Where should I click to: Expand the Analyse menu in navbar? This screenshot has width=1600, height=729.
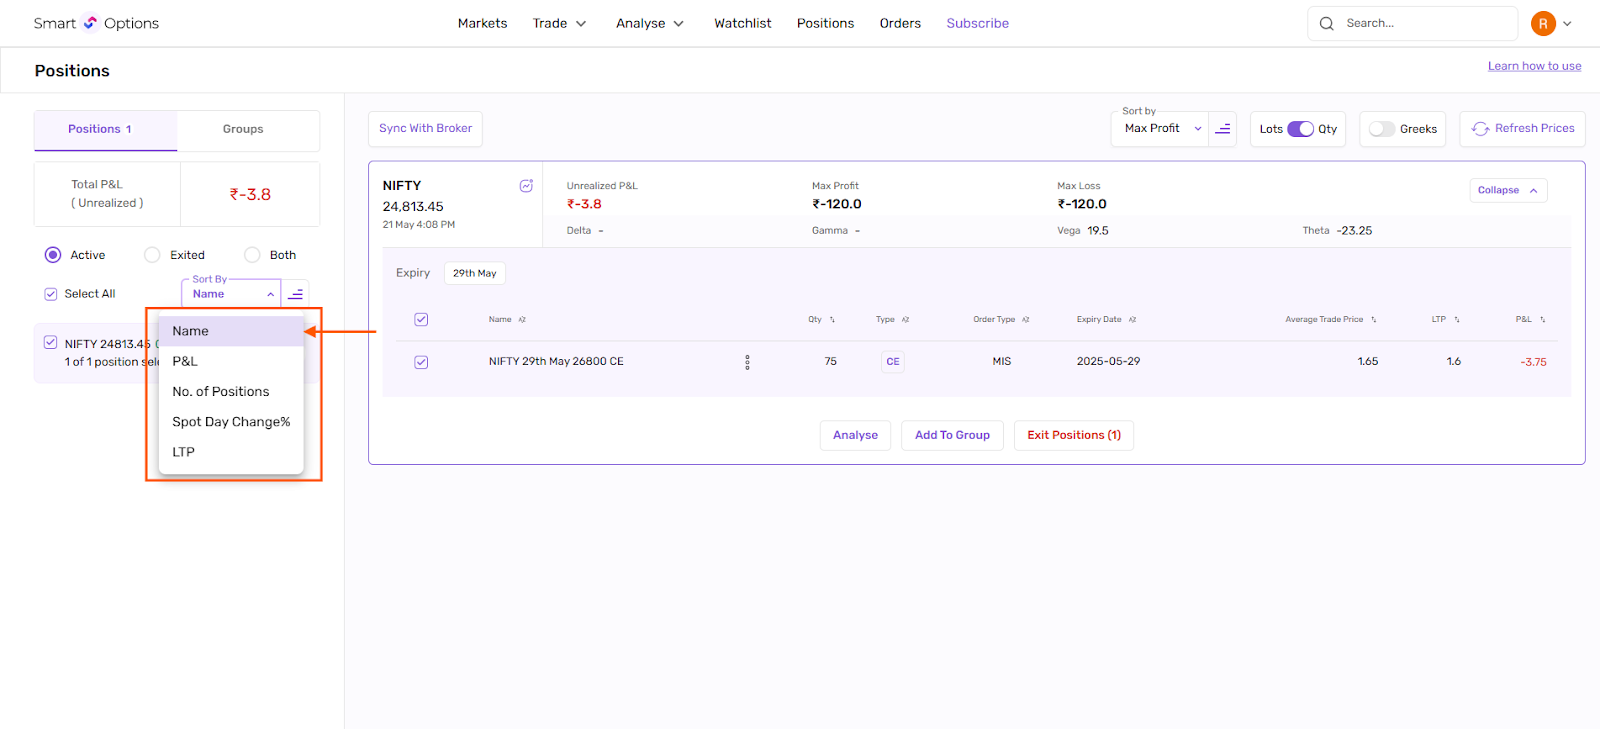[650, 23]
